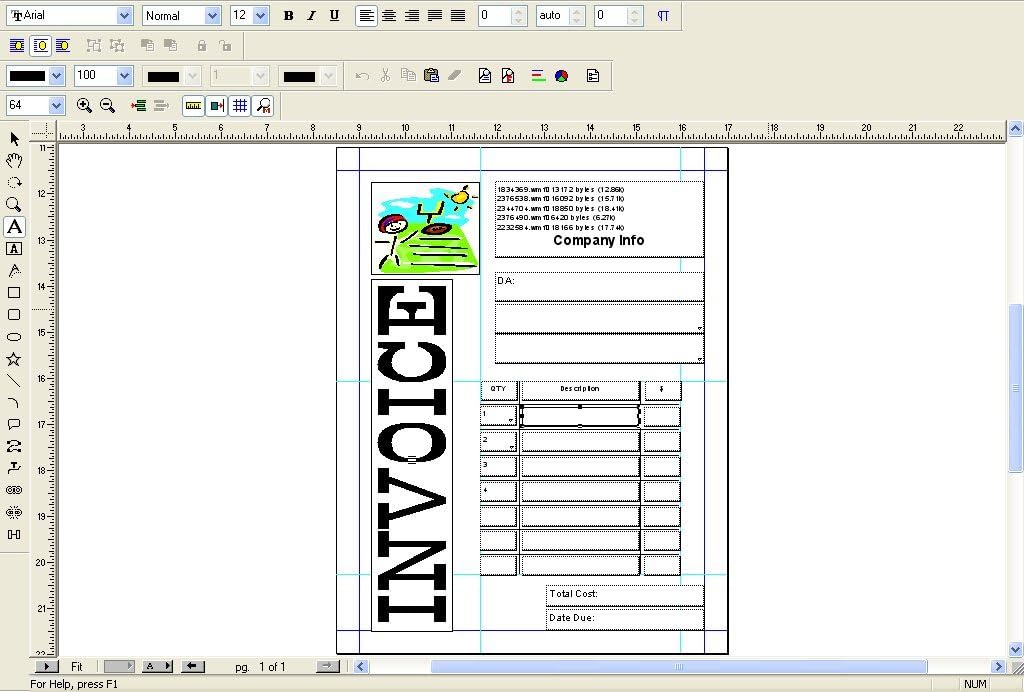1024x692 pixels.
Task: Select the pointer arrow tool
Action: (x=14, y=139)
